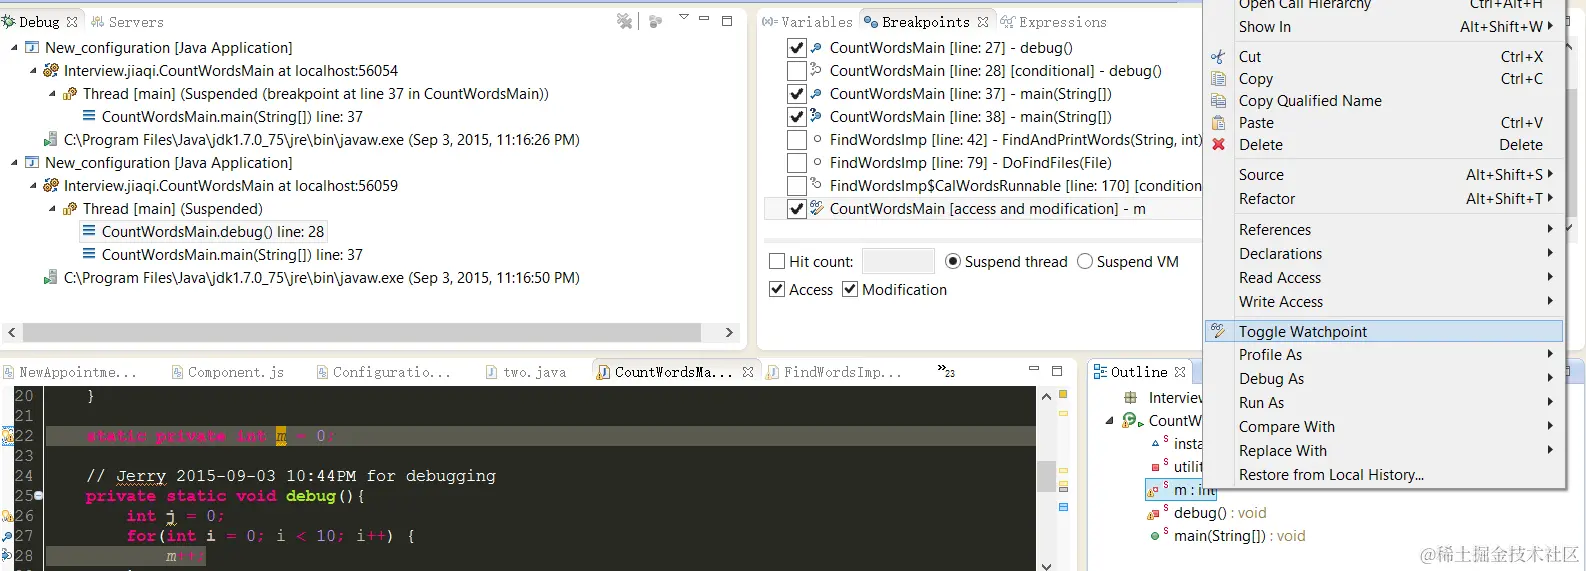Click process icon of CountWordsMain at localhost:56059

pos(51,186)
